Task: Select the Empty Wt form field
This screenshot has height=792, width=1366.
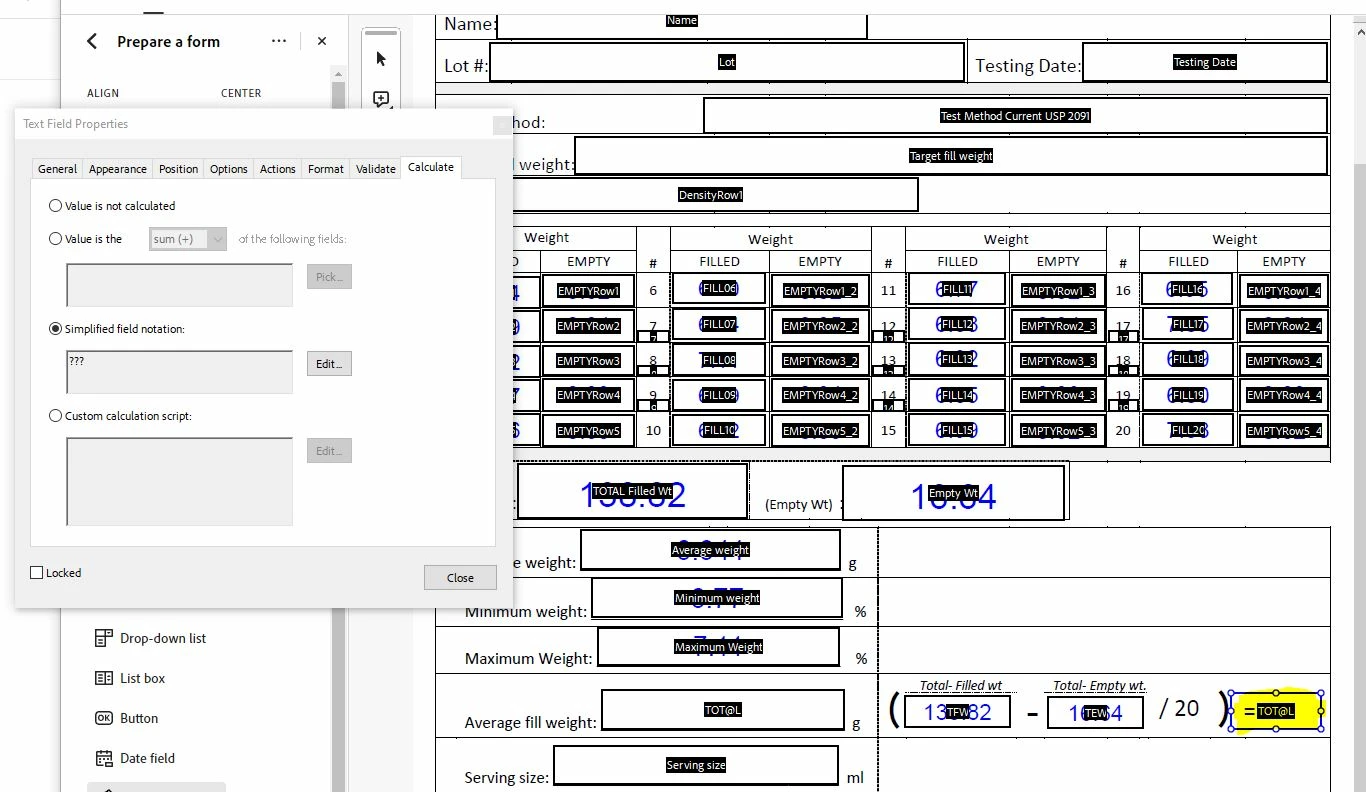Action: point(953,493)
